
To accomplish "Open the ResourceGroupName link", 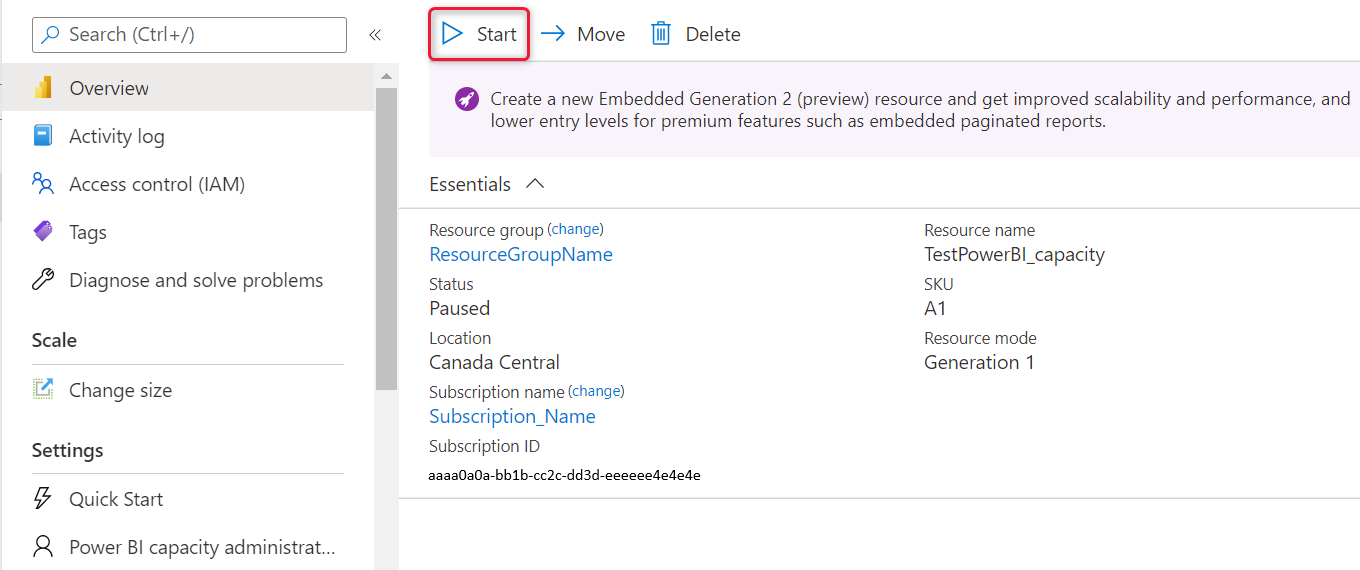I will click(x=520, y=254).
